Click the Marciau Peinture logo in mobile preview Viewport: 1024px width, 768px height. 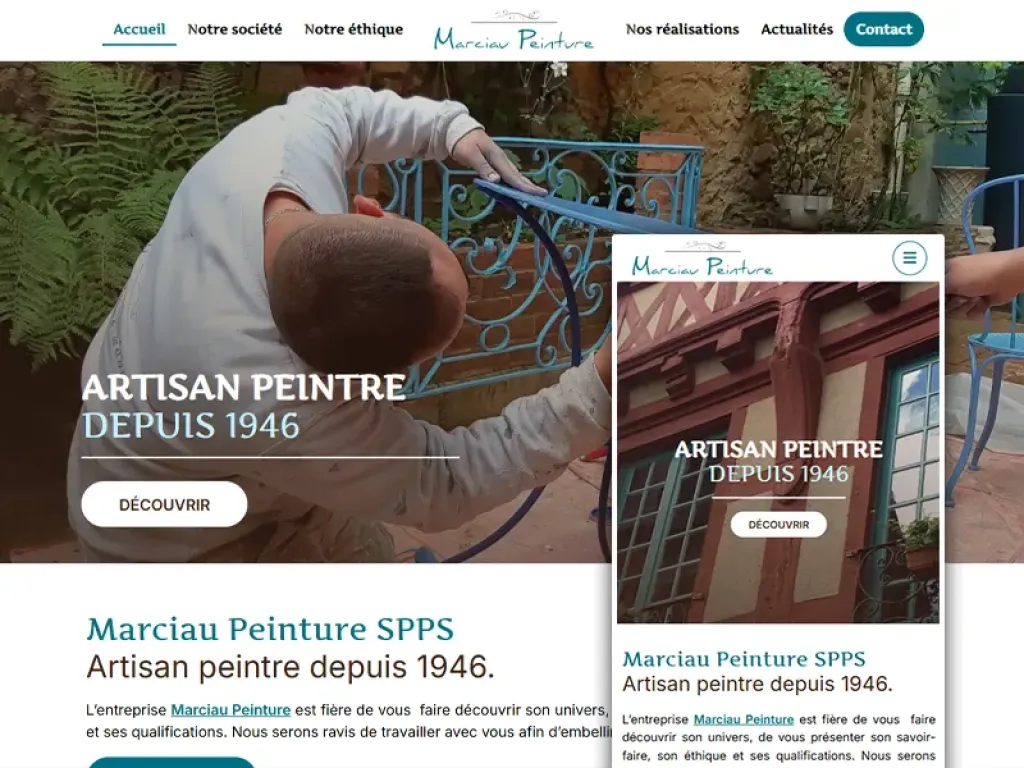pos(702,259)
